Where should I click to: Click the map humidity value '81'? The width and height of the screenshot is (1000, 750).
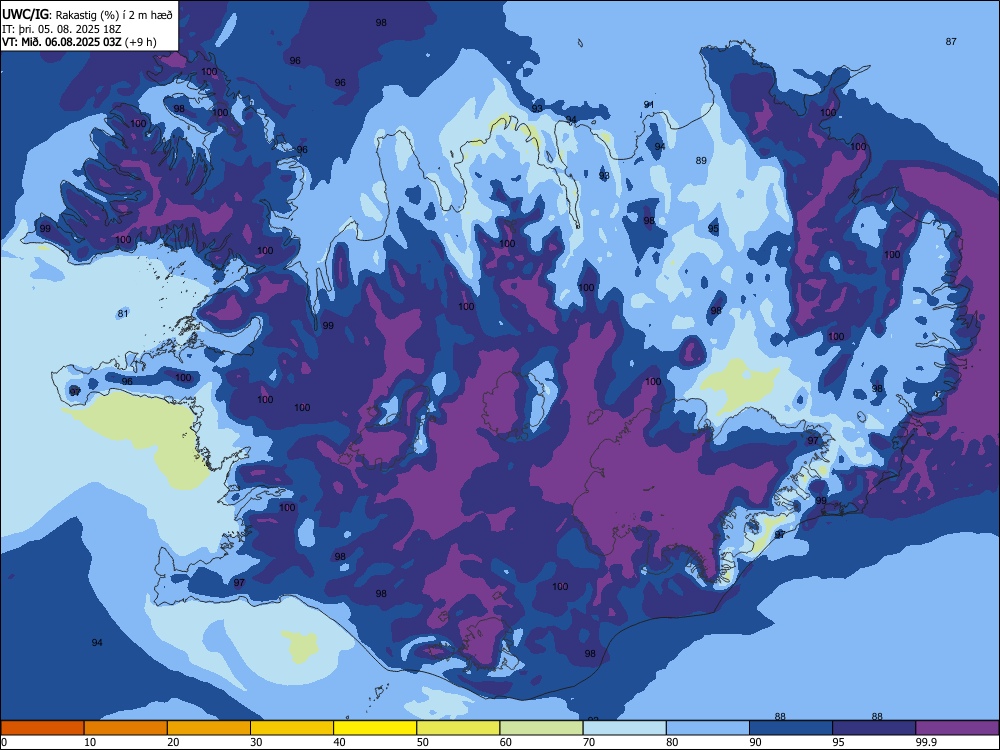click(x=123, y=313)
